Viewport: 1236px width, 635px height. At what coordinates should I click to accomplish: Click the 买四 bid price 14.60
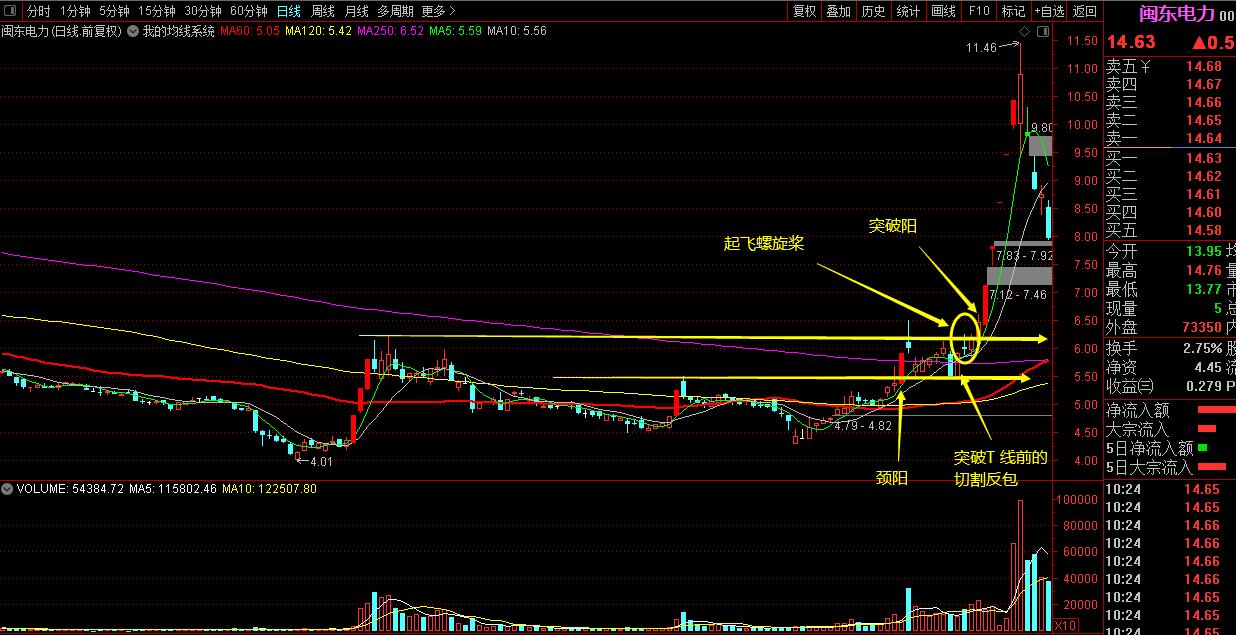(1203, 213)
